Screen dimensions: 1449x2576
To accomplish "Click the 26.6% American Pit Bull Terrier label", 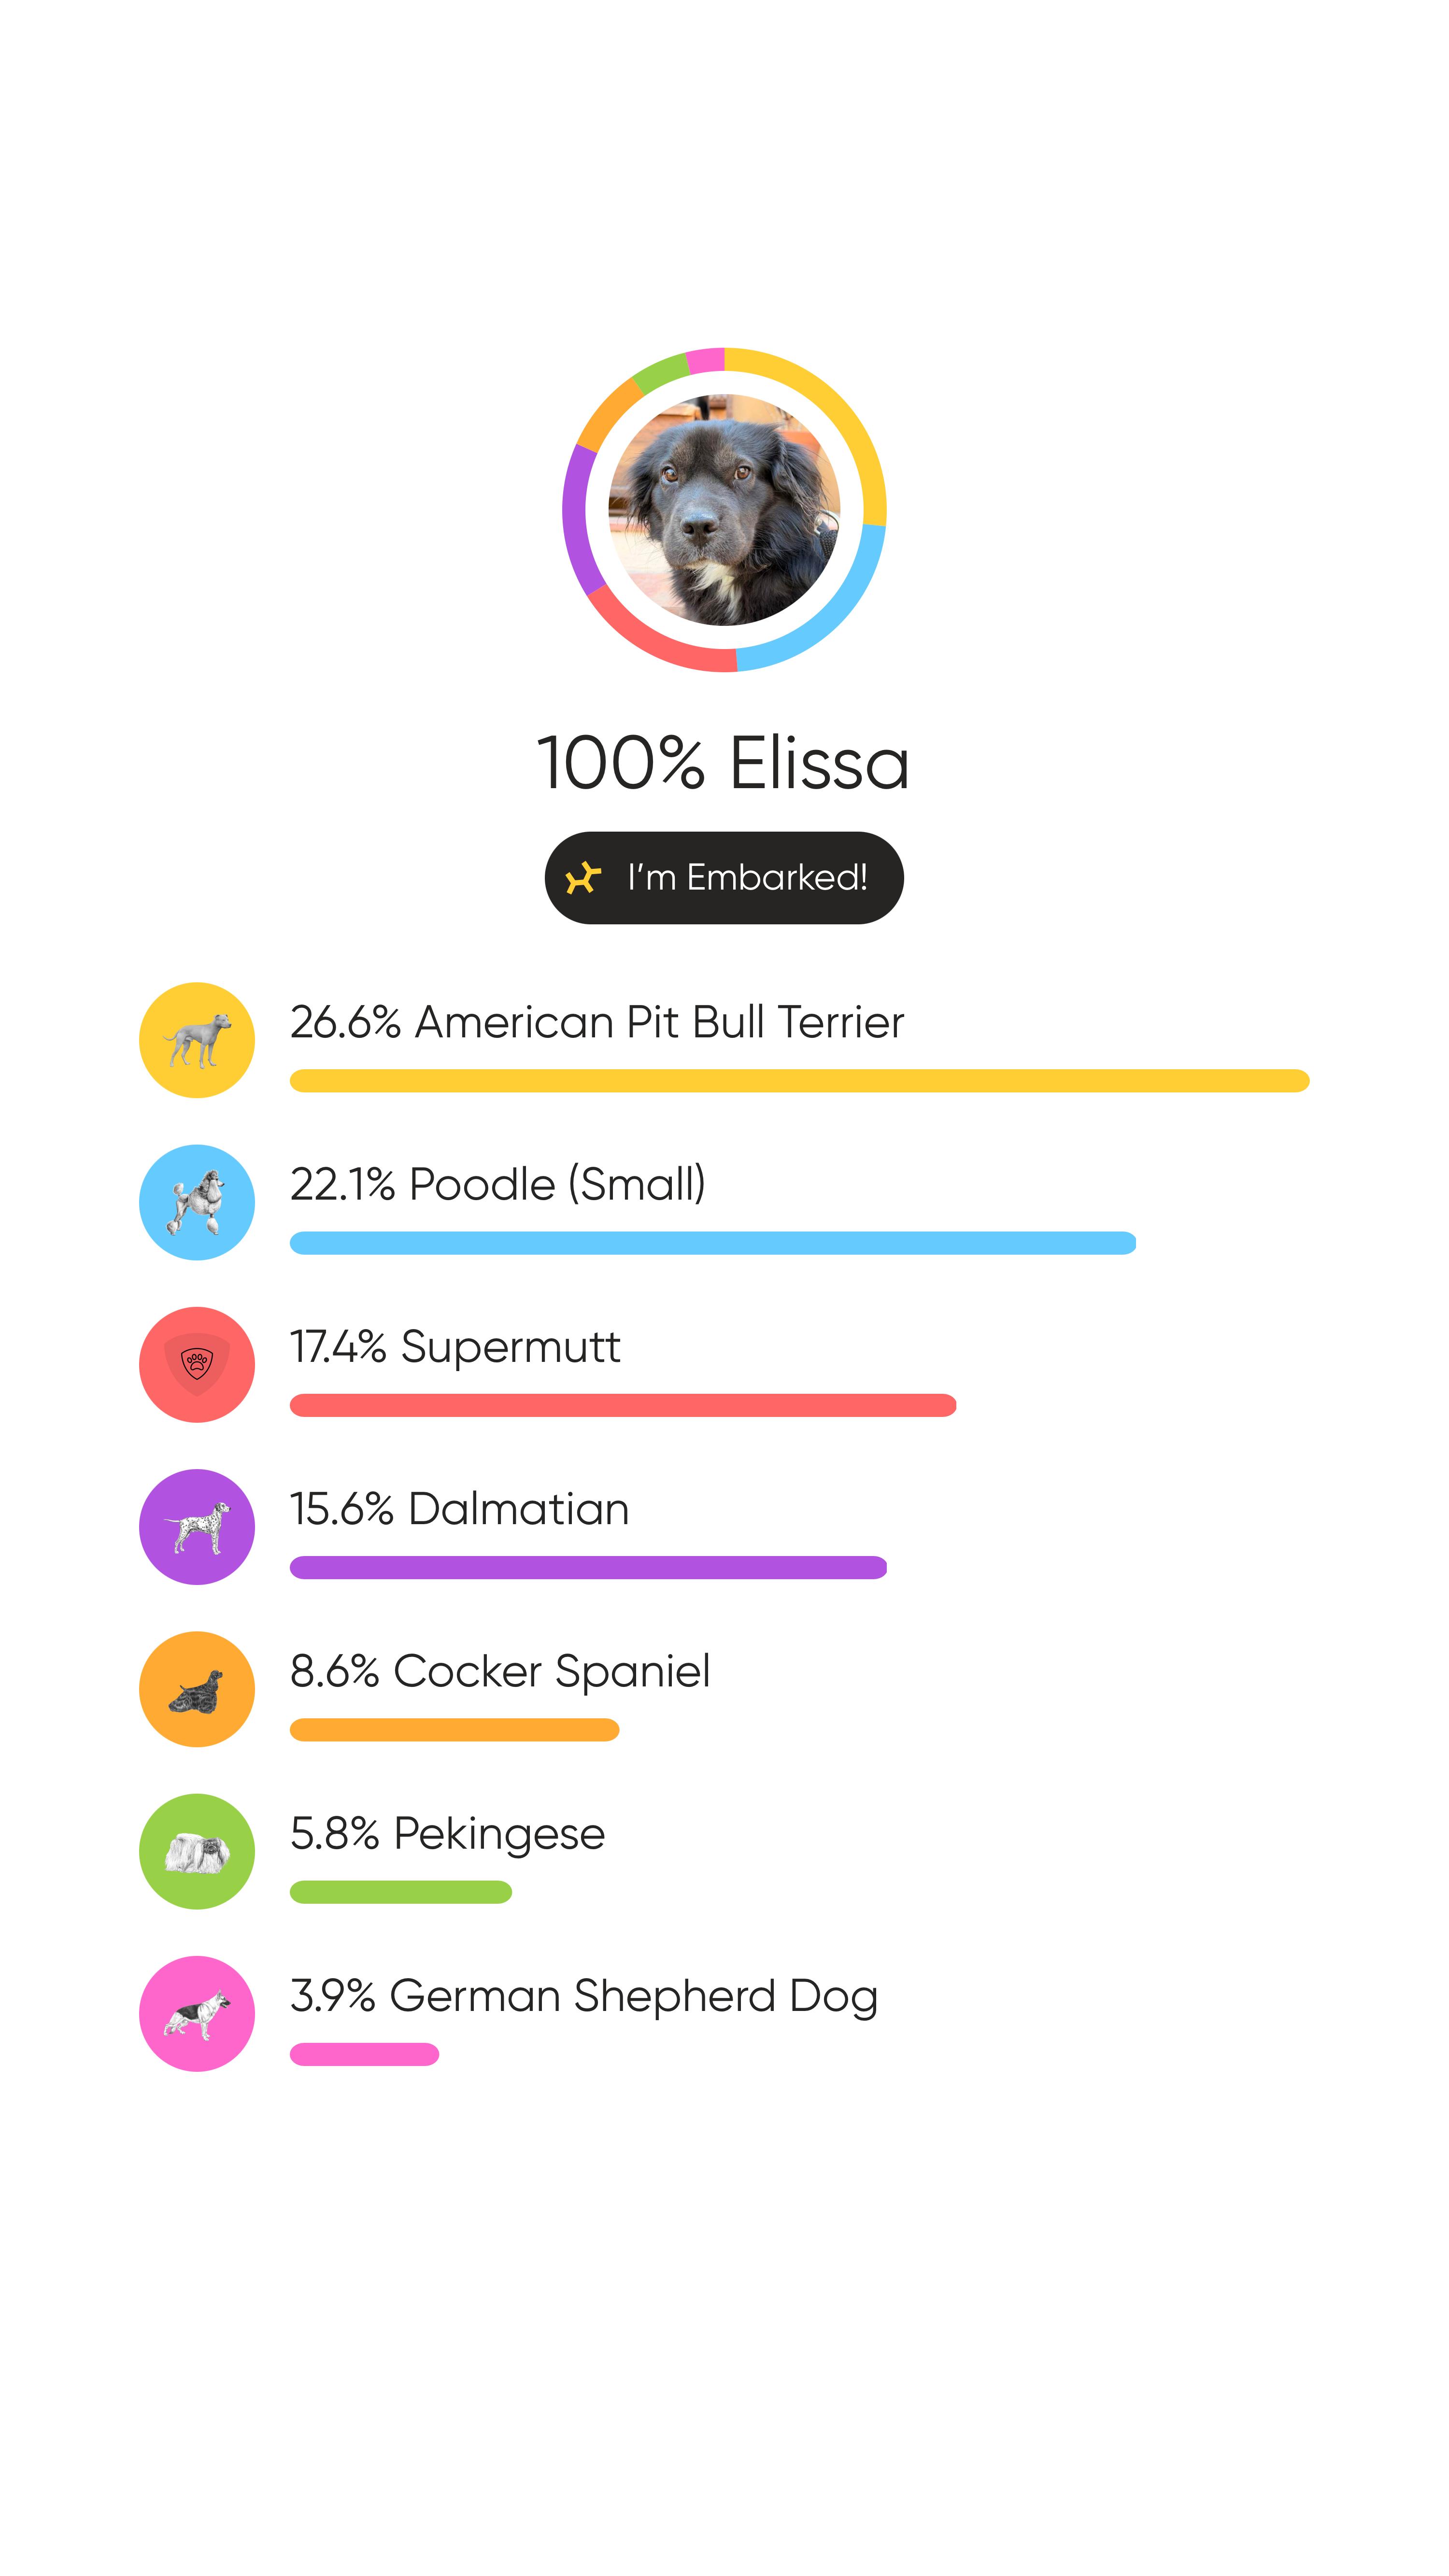I will point(597,1022).
